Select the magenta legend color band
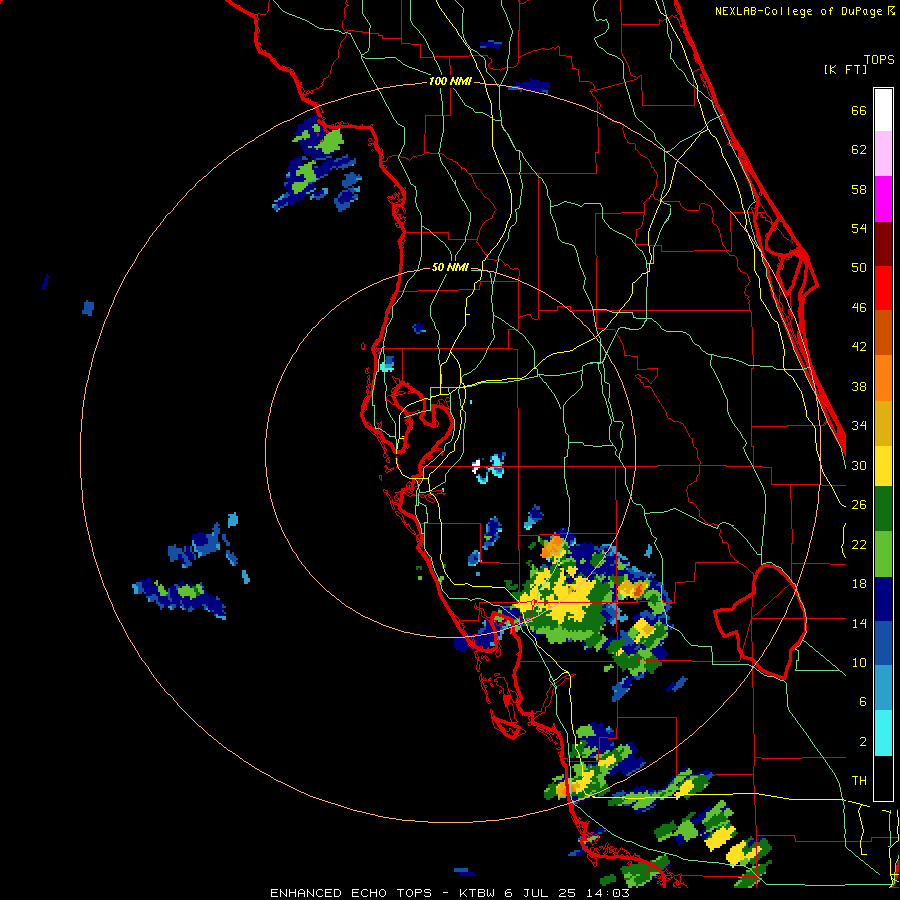This screenshot has width=900, height=900. tap(883, 199)
